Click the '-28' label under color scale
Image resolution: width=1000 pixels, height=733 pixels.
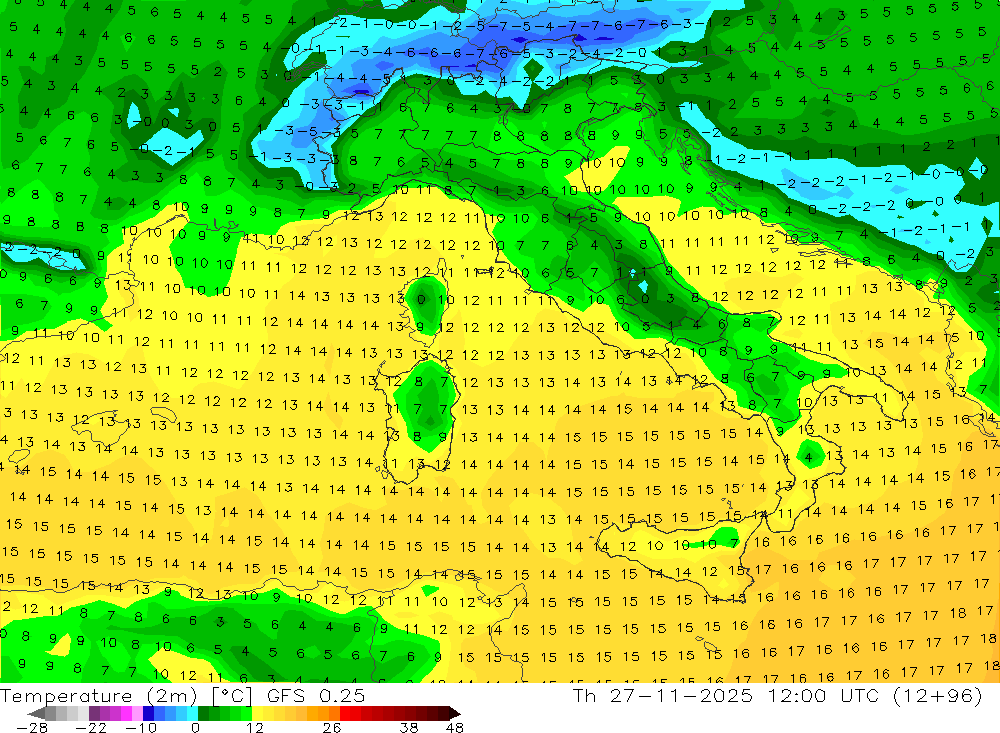pyautogui.click(x=31, y=727)
